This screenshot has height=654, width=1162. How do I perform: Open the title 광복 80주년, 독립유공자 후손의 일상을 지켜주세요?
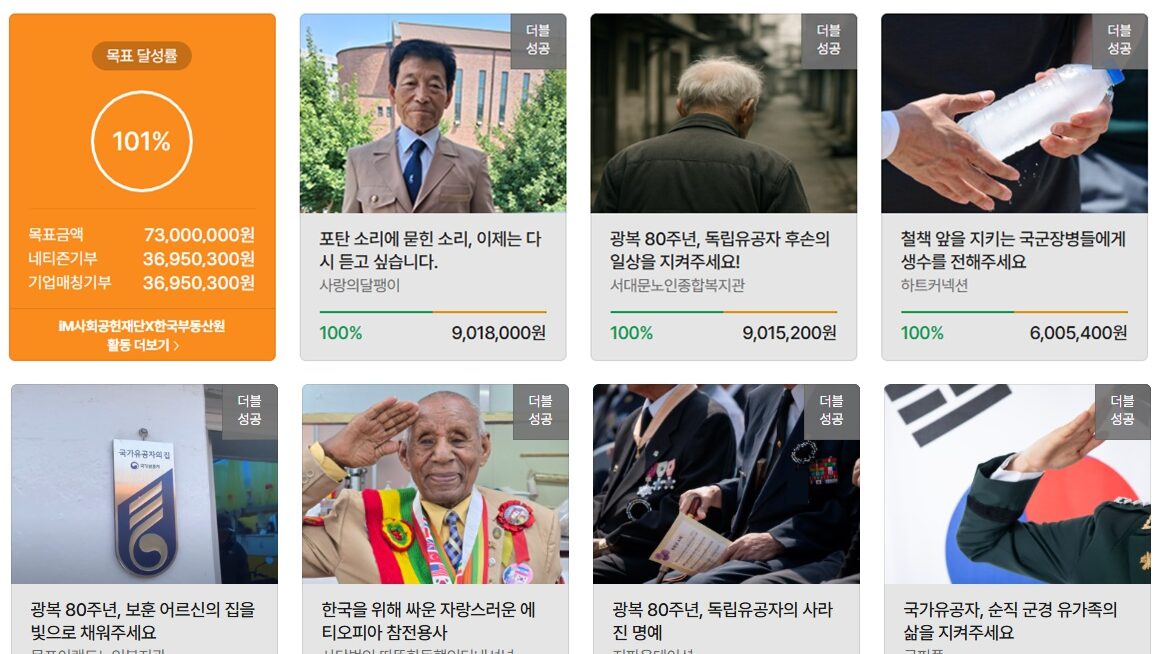click(720, 250)
